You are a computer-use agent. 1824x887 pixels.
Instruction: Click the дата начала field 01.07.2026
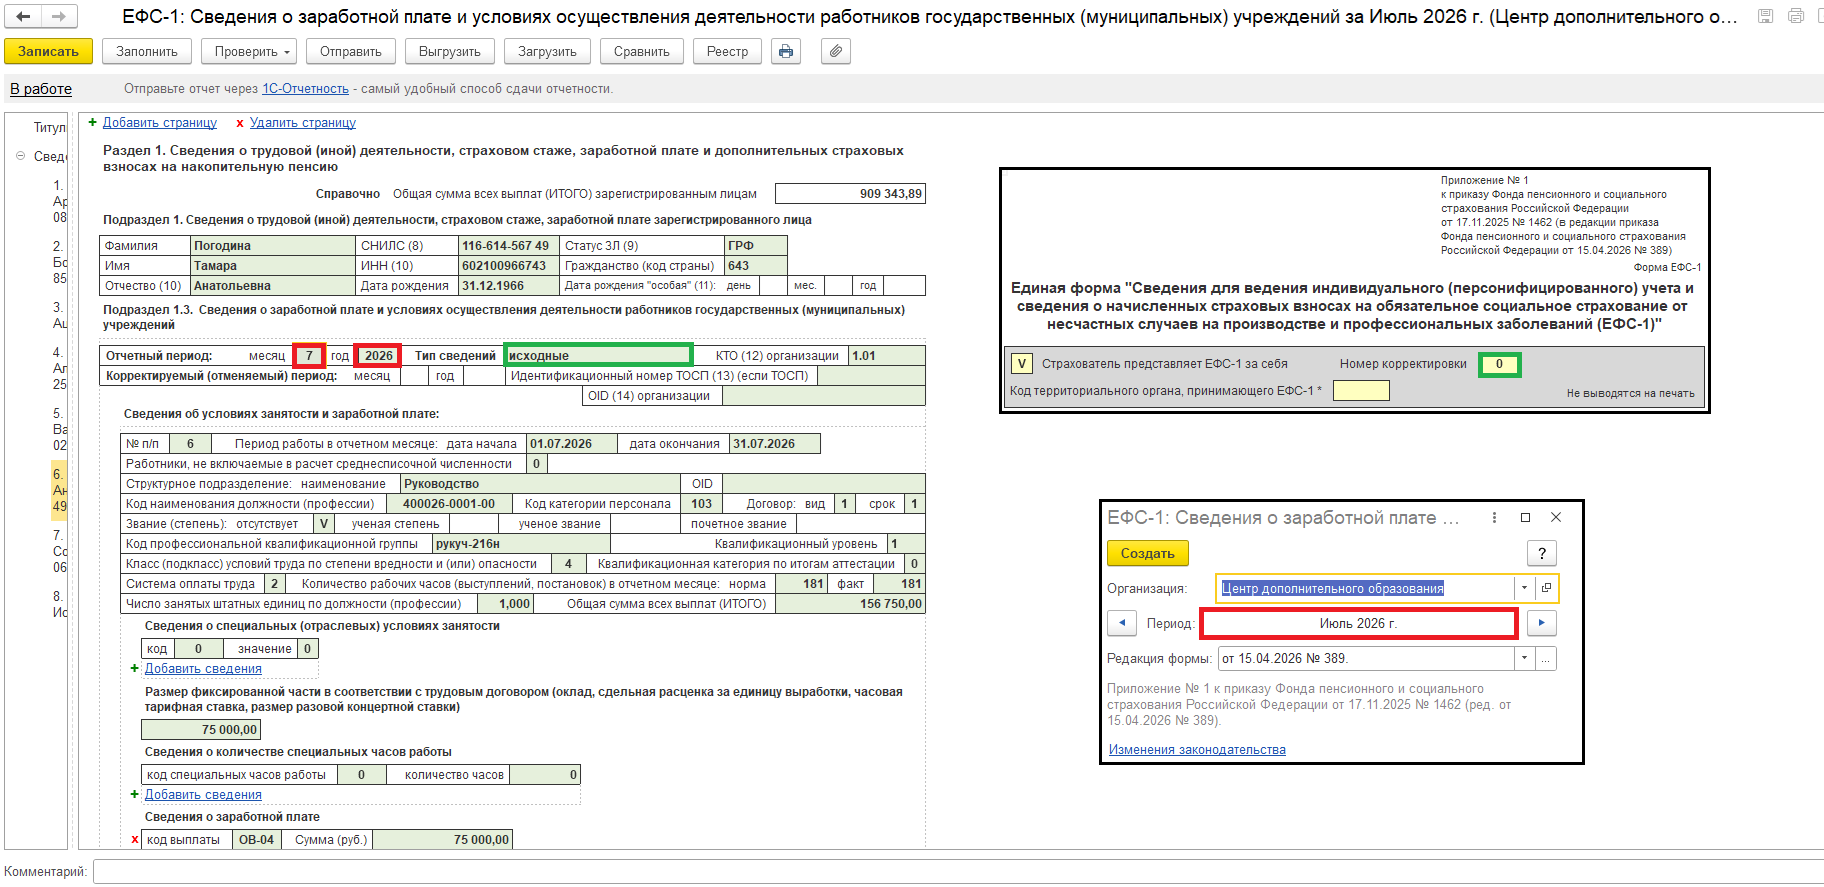pyautogui.click(x=572, y=444)
